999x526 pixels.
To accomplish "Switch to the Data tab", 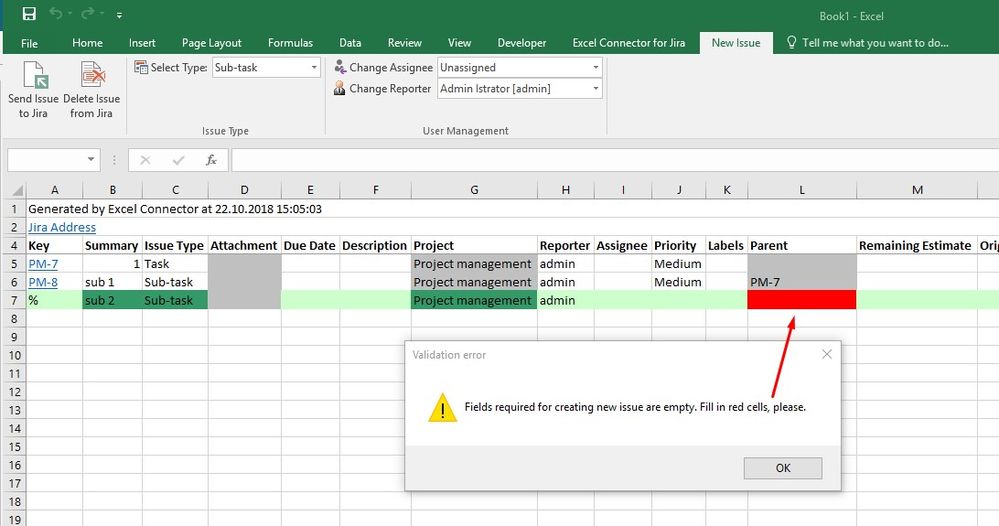I will click(350, 43).
